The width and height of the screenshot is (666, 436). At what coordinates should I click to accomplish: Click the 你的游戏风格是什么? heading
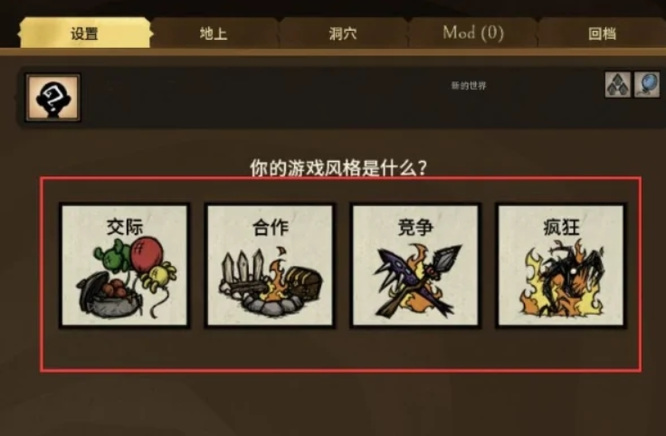(338, 168)
